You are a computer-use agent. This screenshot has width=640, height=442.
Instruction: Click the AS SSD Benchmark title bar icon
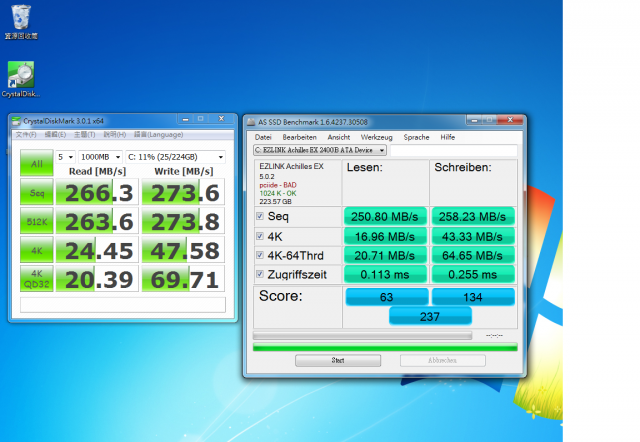251,122
